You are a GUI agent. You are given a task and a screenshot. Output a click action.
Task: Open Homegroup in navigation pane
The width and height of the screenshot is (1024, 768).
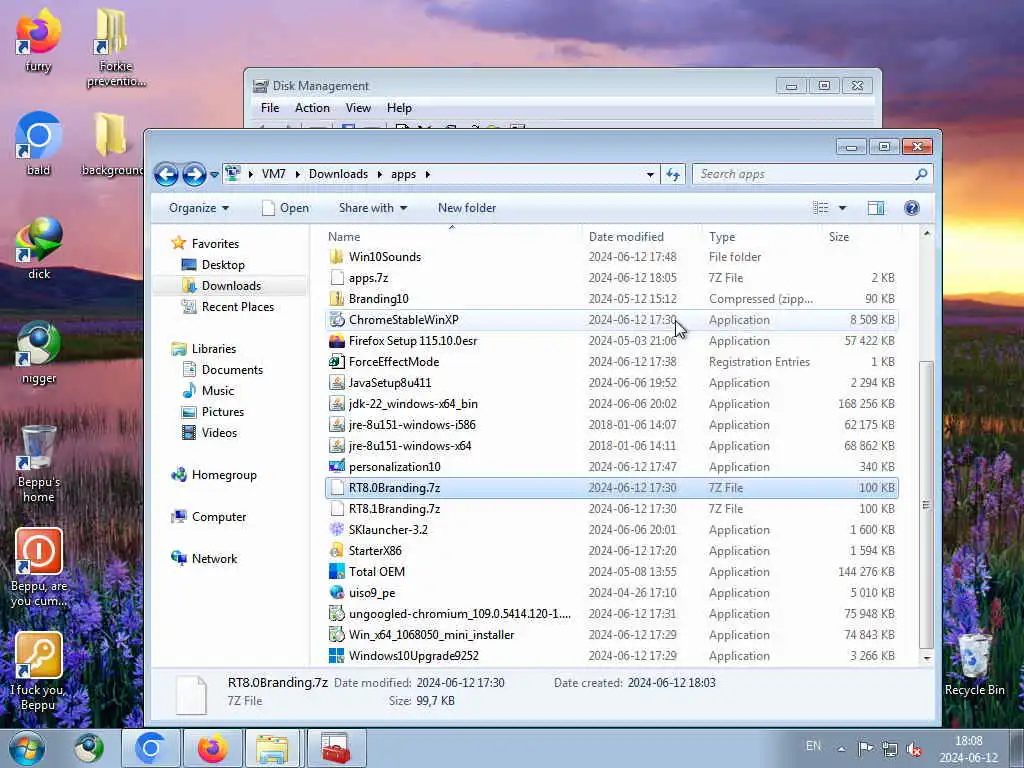223,475
